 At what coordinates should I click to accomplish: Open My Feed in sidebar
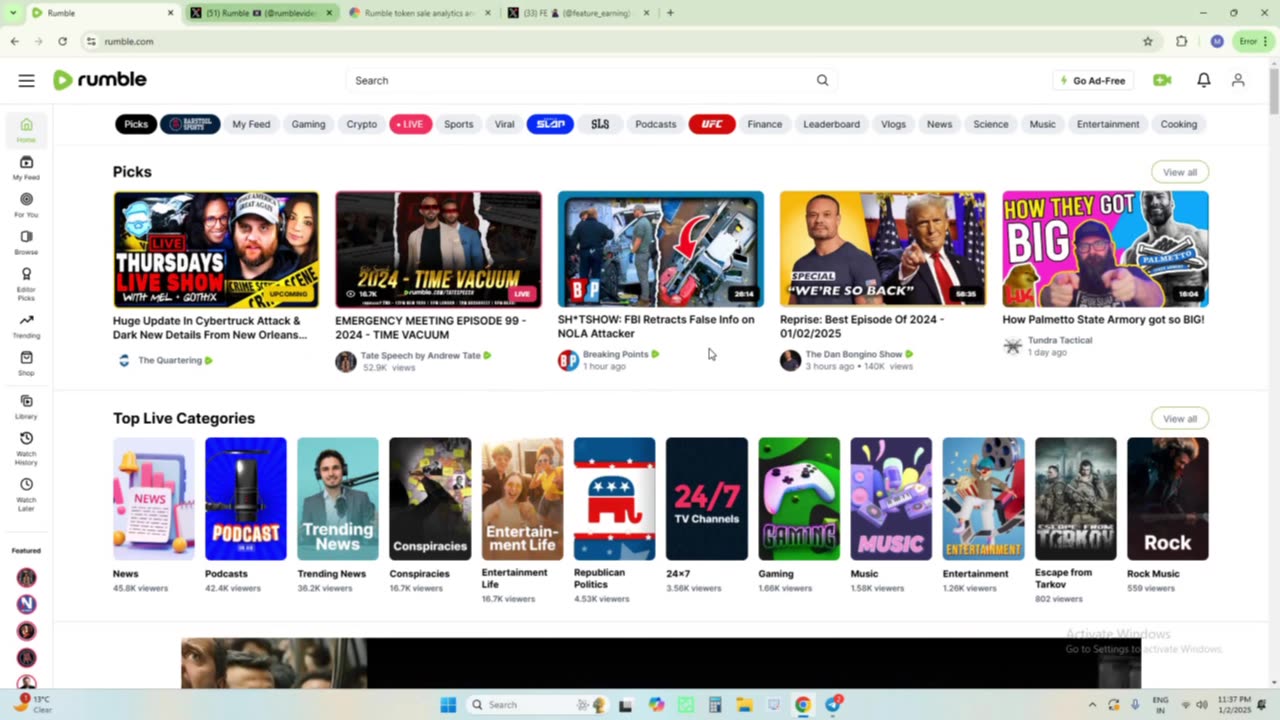tap(26, 168)
